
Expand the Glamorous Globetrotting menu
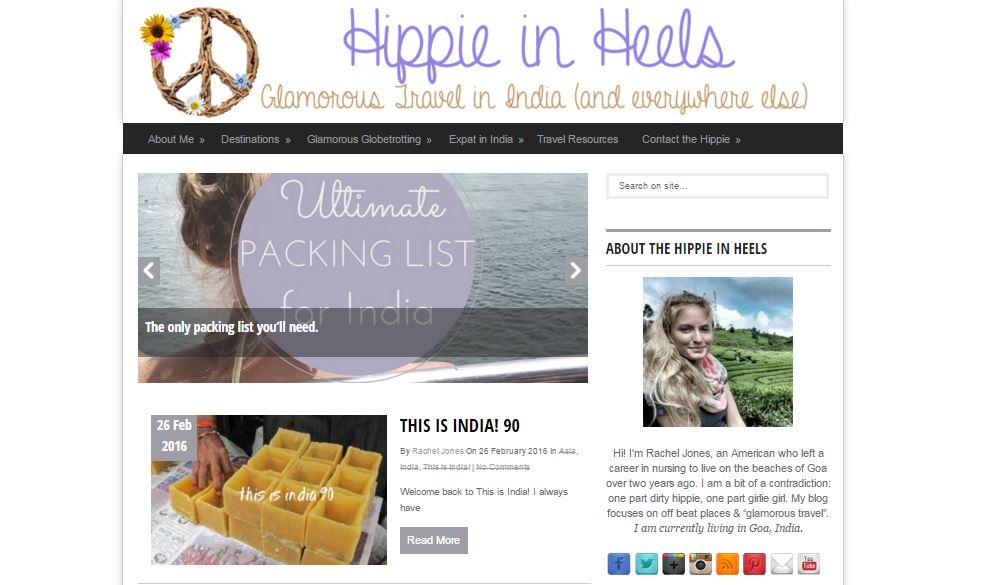369,139
